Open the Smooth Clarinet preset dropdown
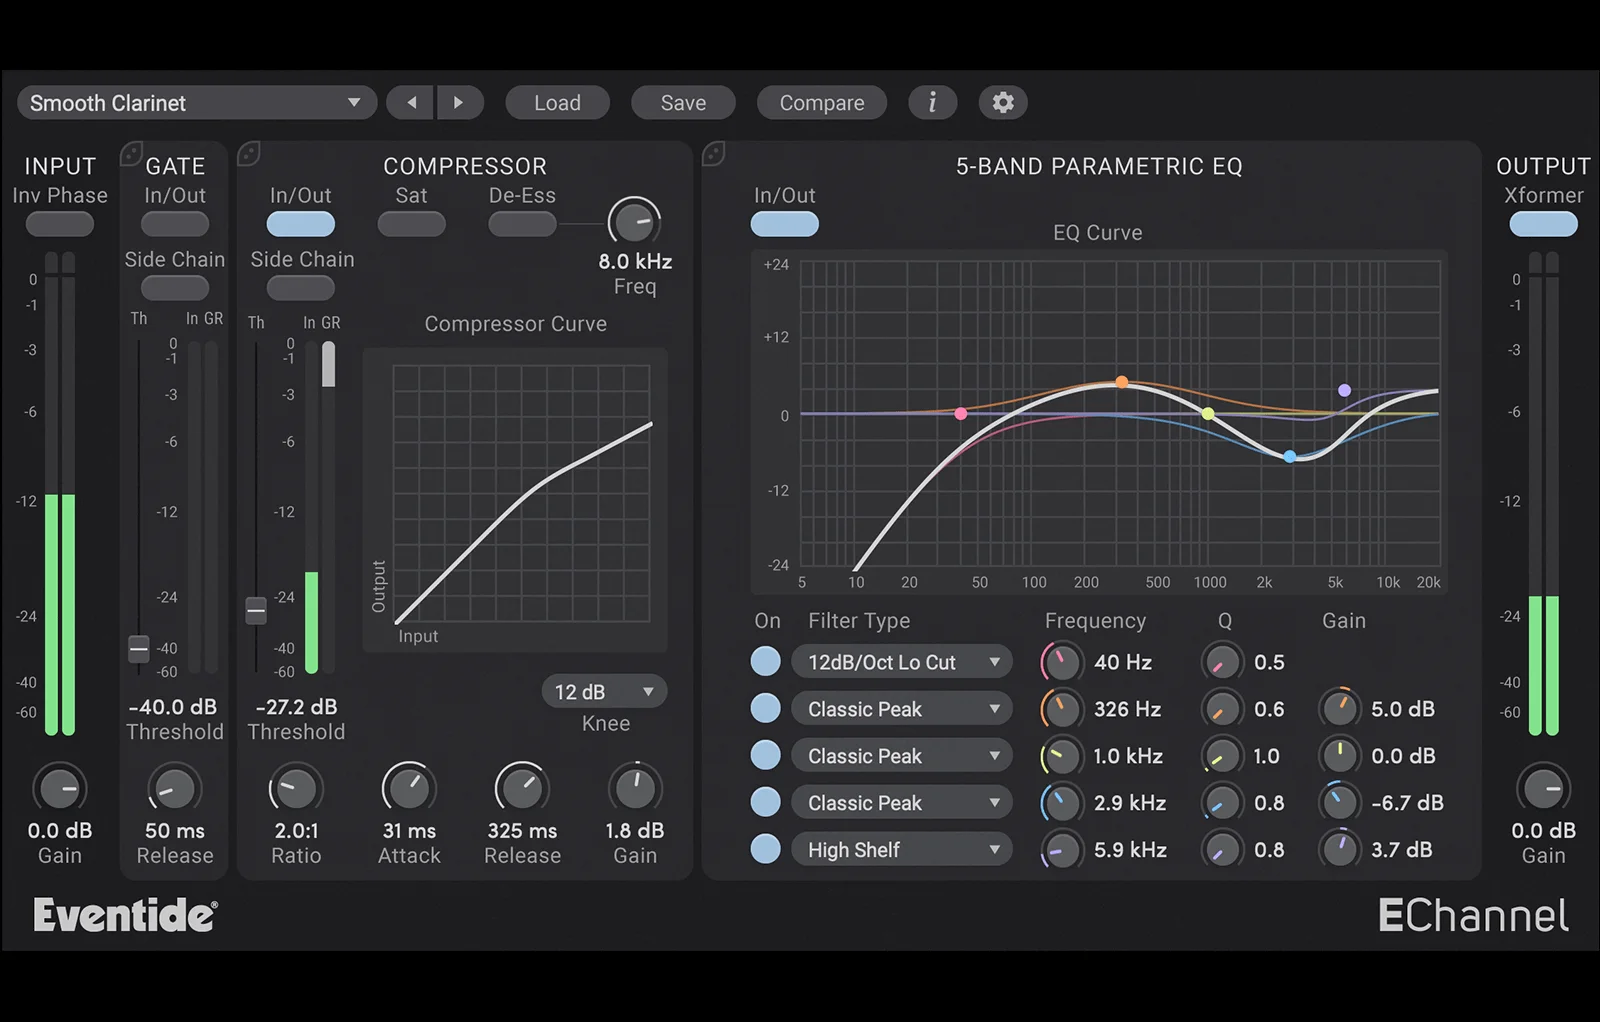The image size is (1600, 1022). coord(196,103)
